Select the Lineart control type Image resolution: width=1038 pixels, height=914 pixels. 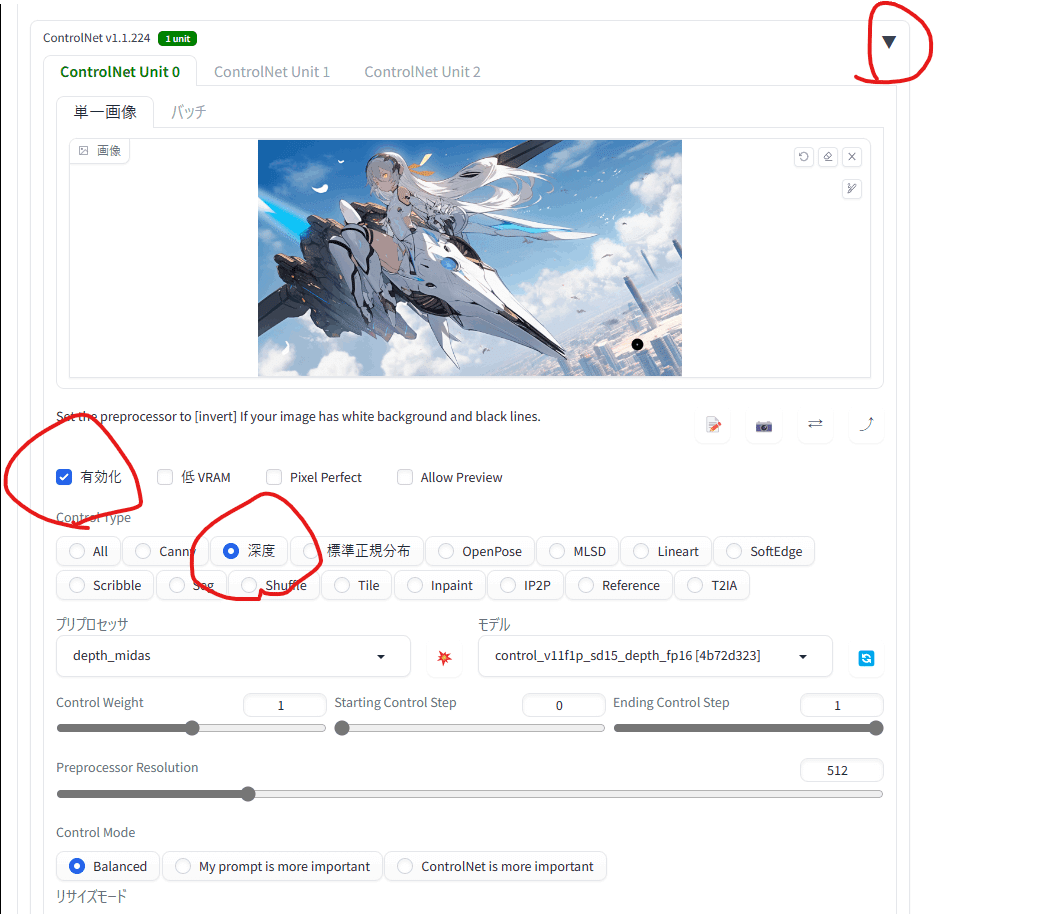pyautogui.click(x=666, y=551)
